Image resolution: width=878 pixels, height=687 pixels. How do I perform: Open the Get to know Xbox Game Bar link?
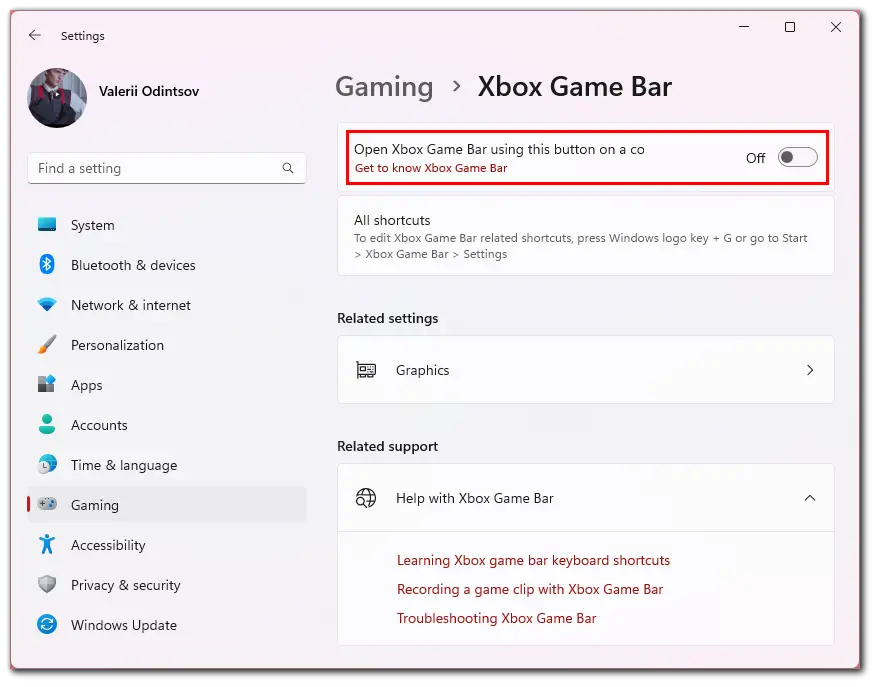point(431,168)
